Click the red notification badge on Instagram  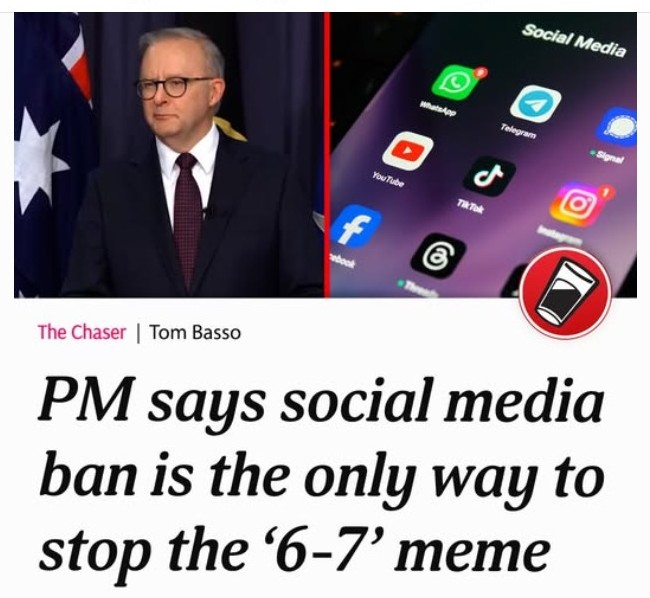[x=606, y=191]
